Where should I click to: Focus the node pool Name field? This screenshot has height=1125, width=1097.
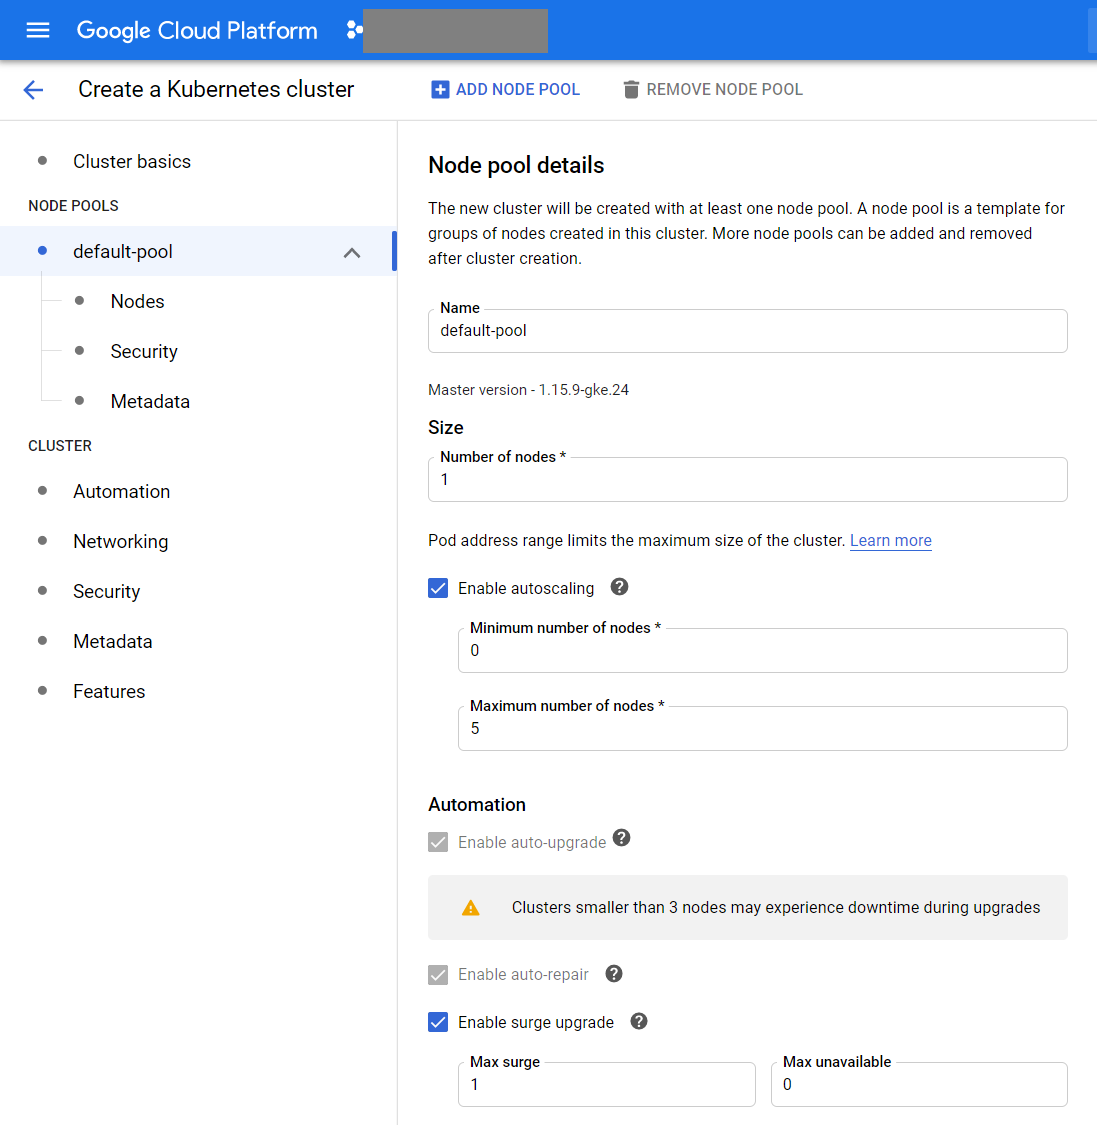click(748, 331)
